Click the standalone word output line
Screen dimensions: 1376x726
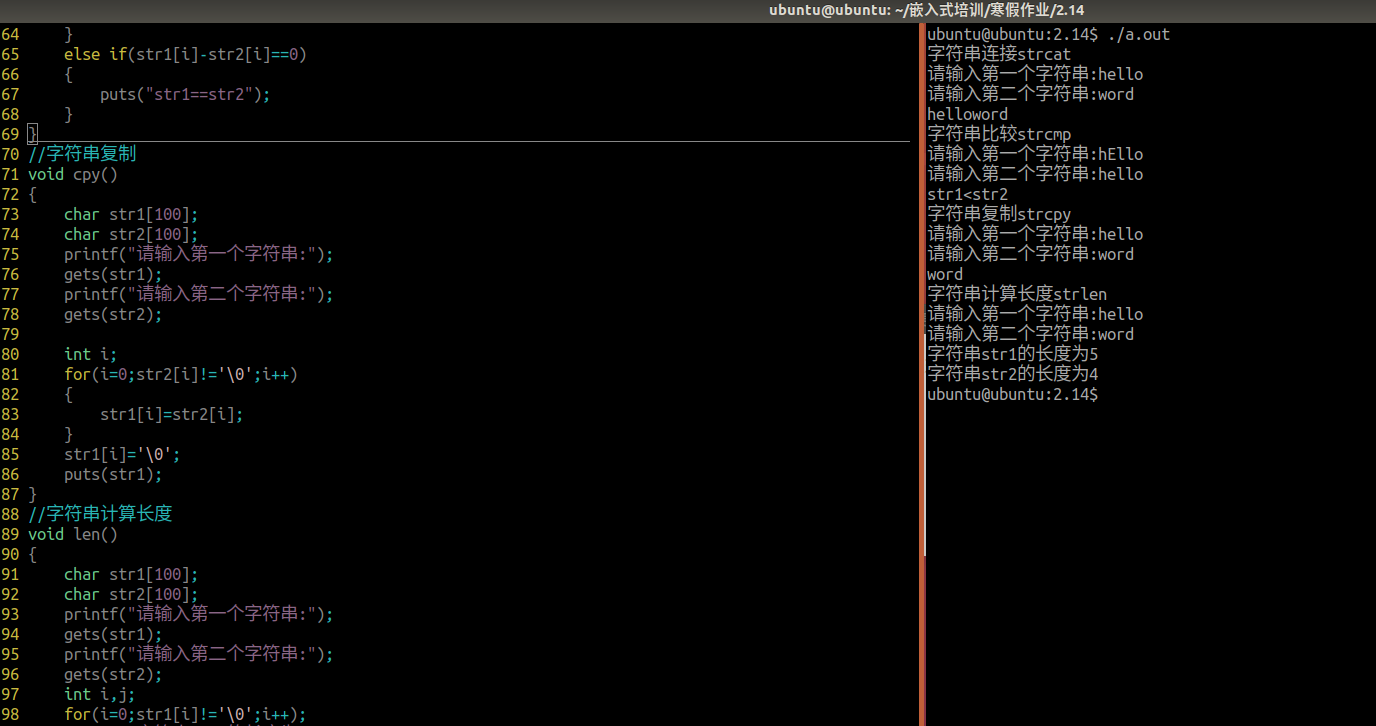pyautogui.click(x=945, y=274)
